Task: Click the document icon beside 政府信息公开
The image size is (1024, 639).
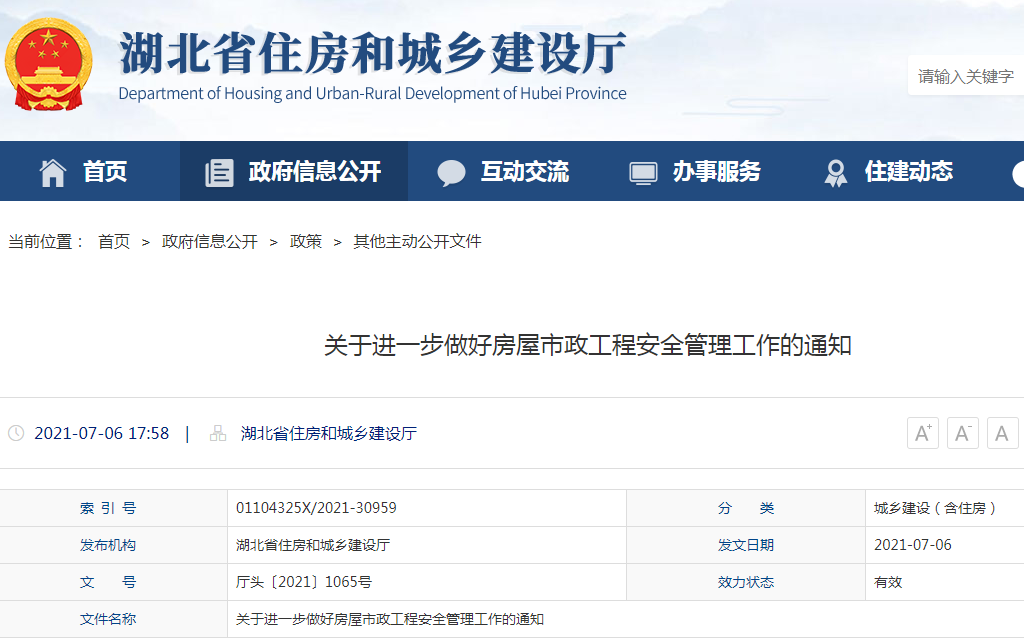Action: [x=219, y=173]
